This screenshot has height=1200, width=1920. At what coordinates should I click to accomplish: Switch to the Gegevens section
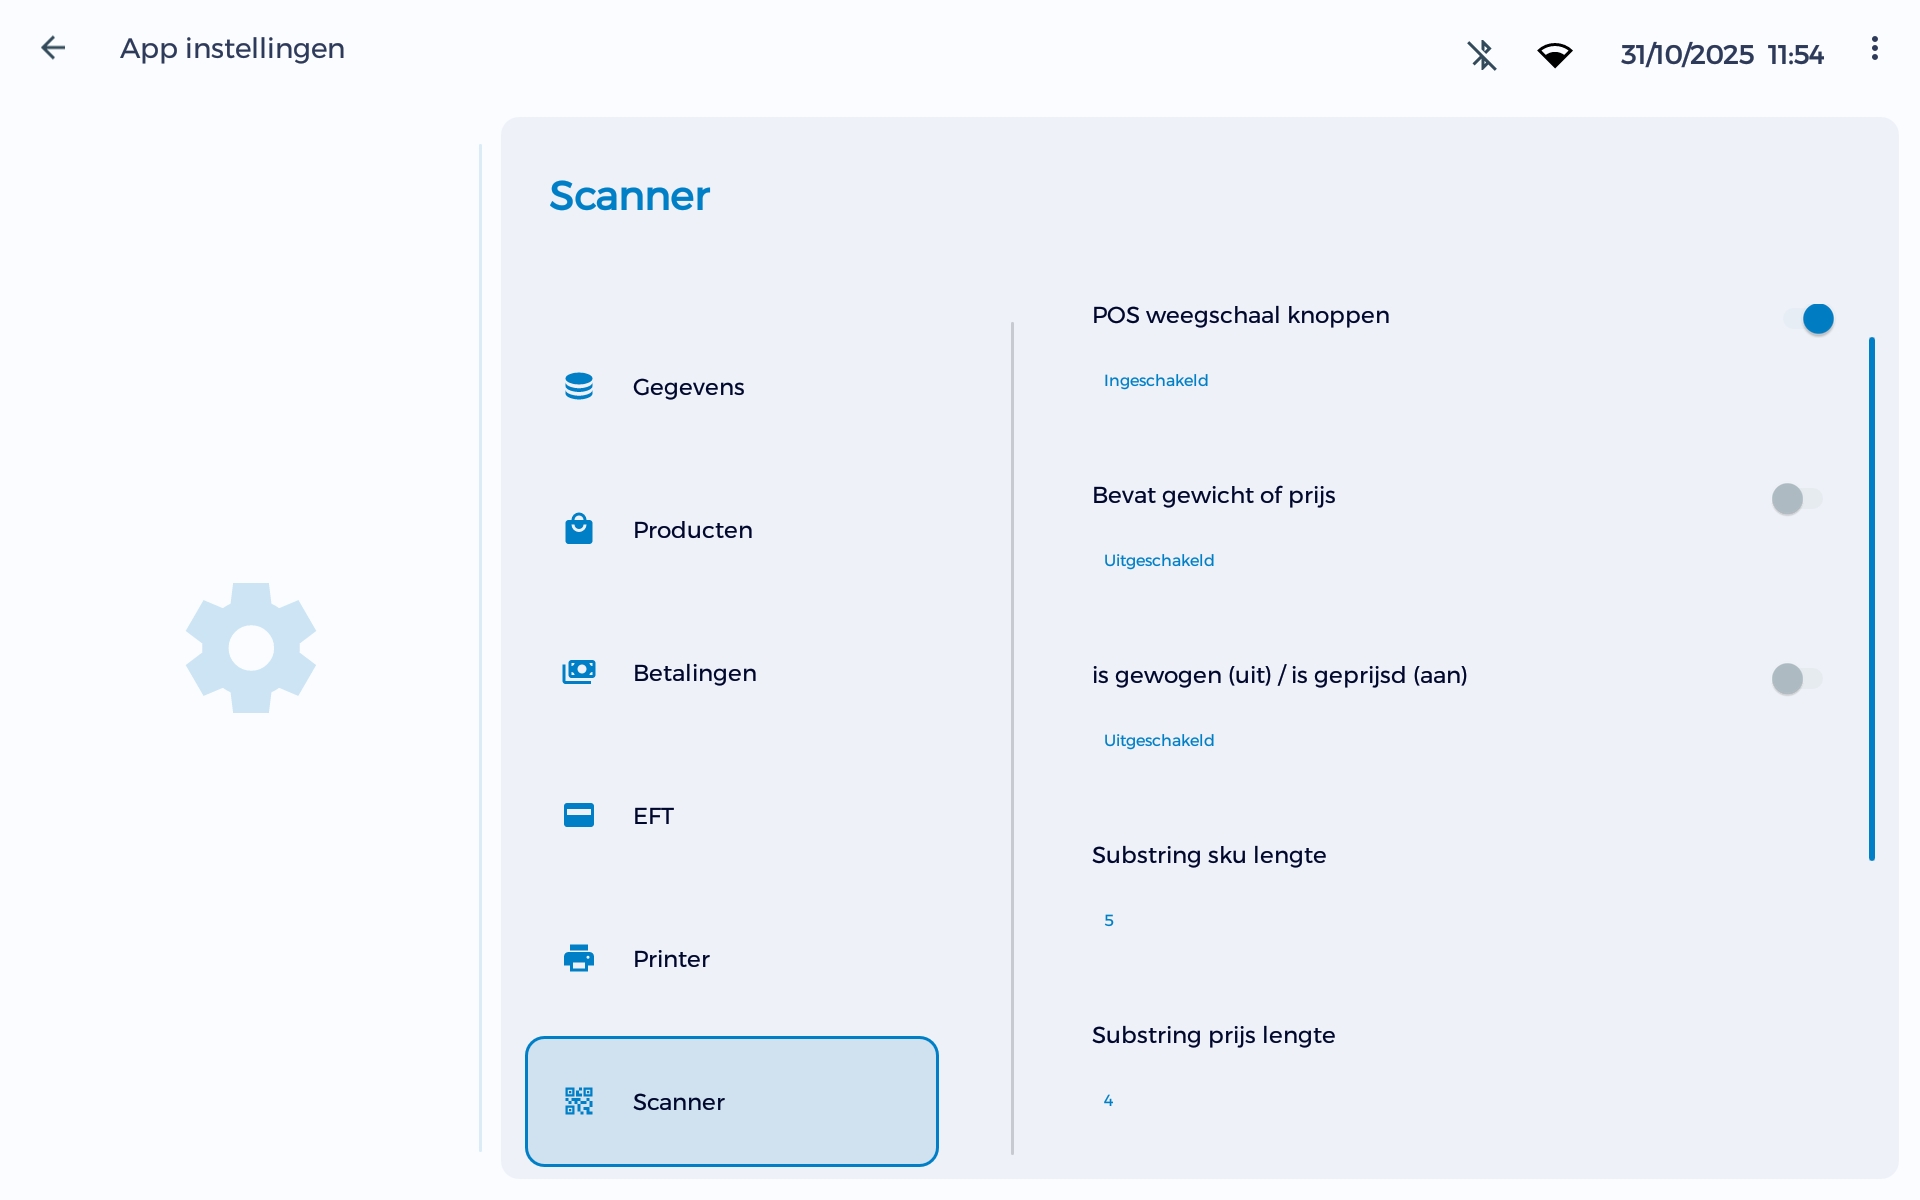pyautogui.click(x=687, y=386)
